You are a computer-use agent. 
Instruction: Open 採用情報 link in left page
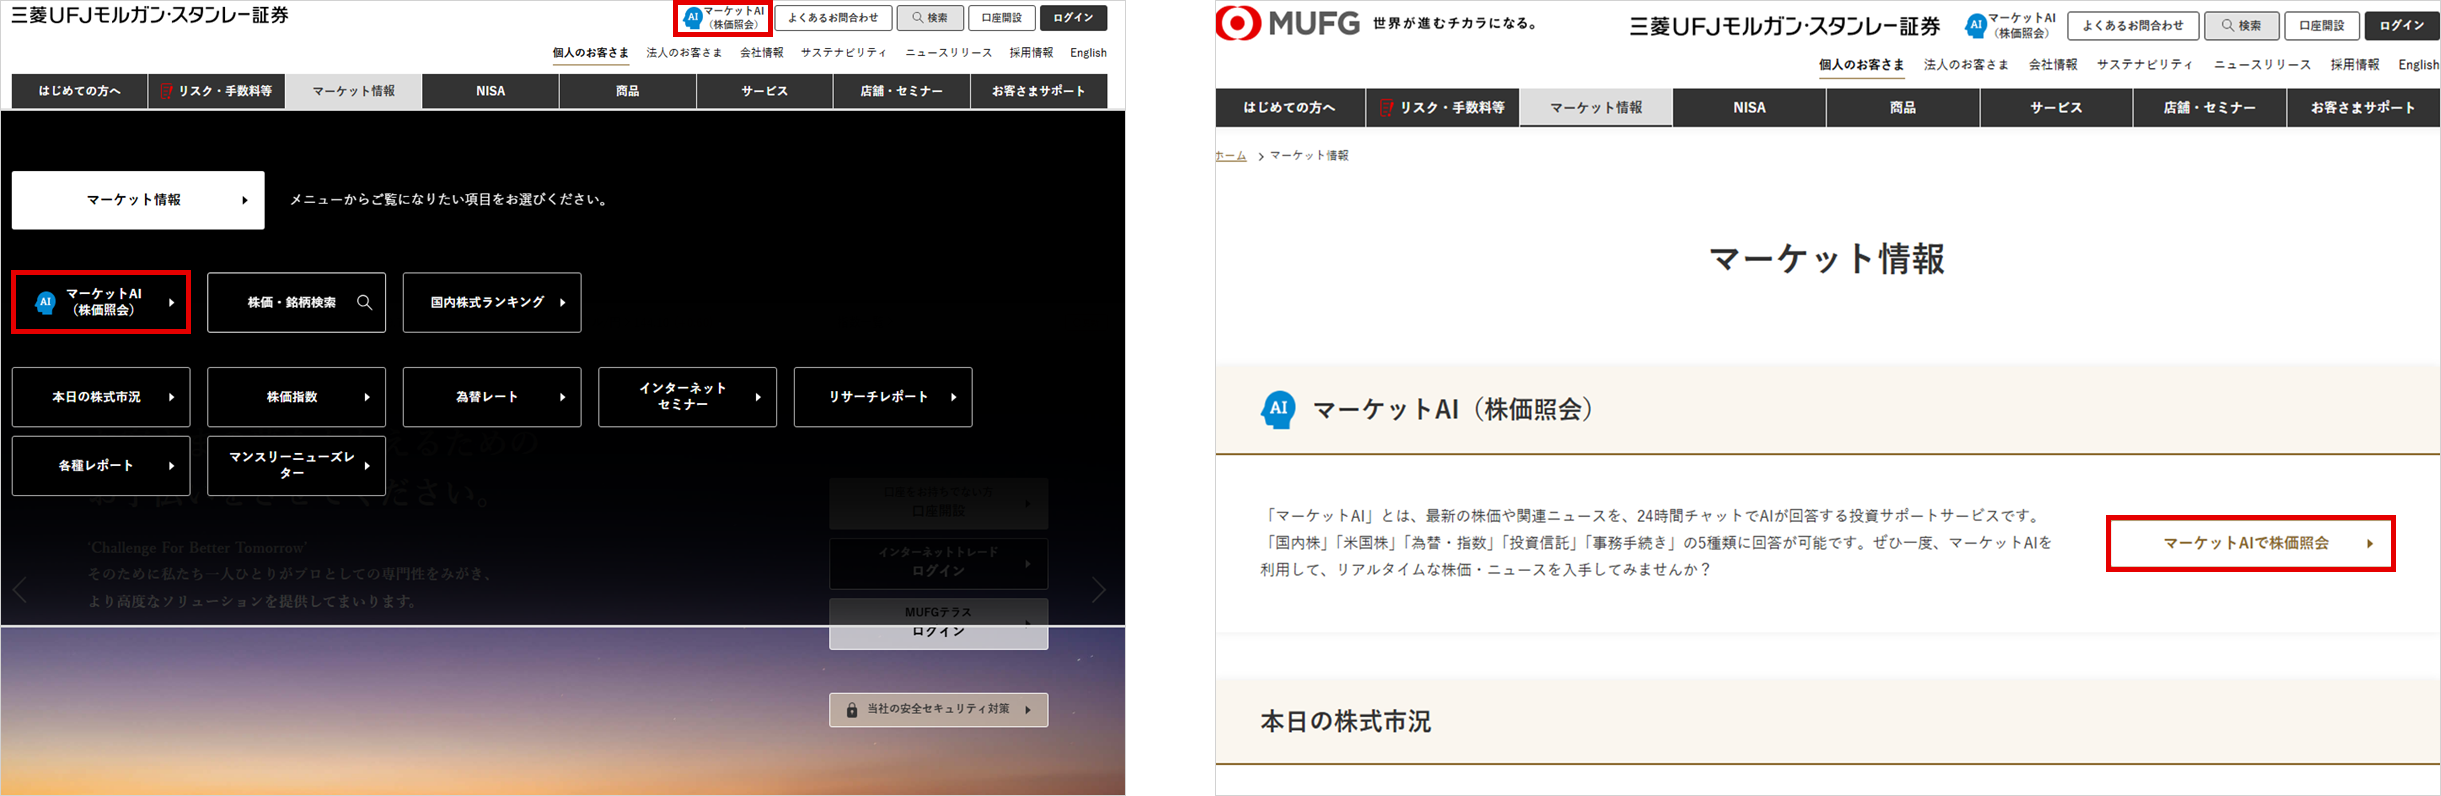[x=1031, y=53]
